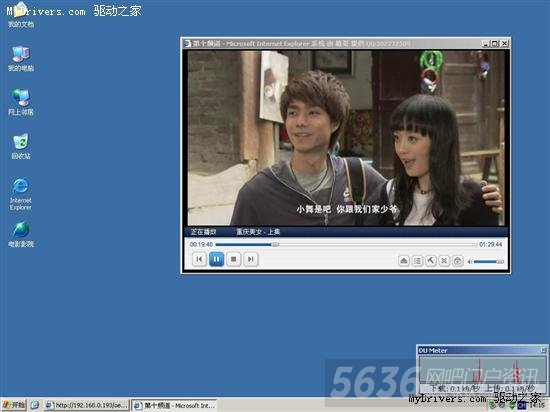Seek later on the progress track
Screen dimensions: 550x412
click(x=378, y=244)
